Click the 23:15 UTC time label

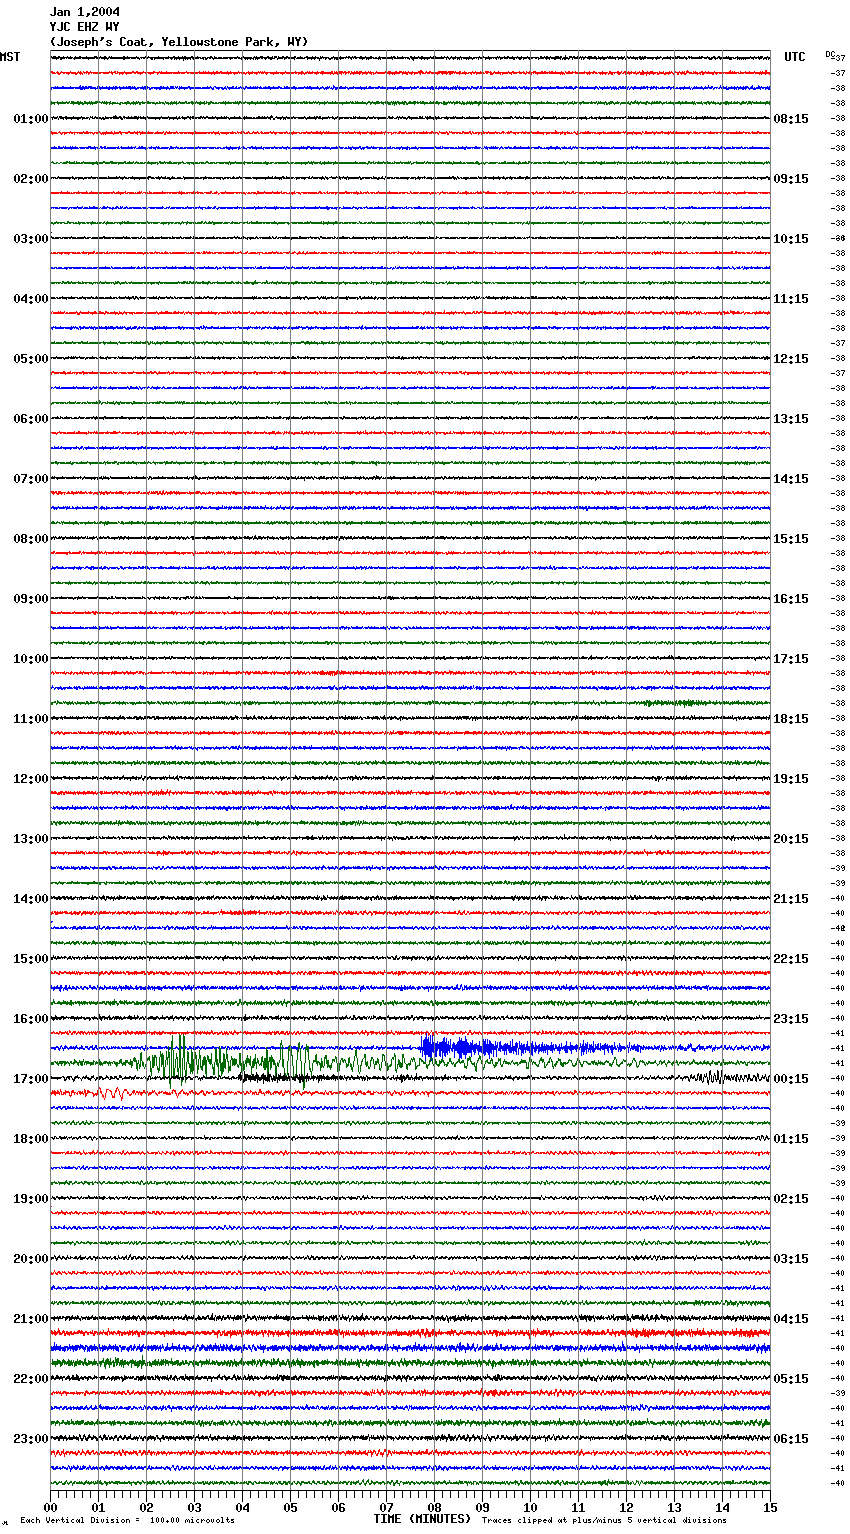pyautogui.click(x=791, y=1019)
